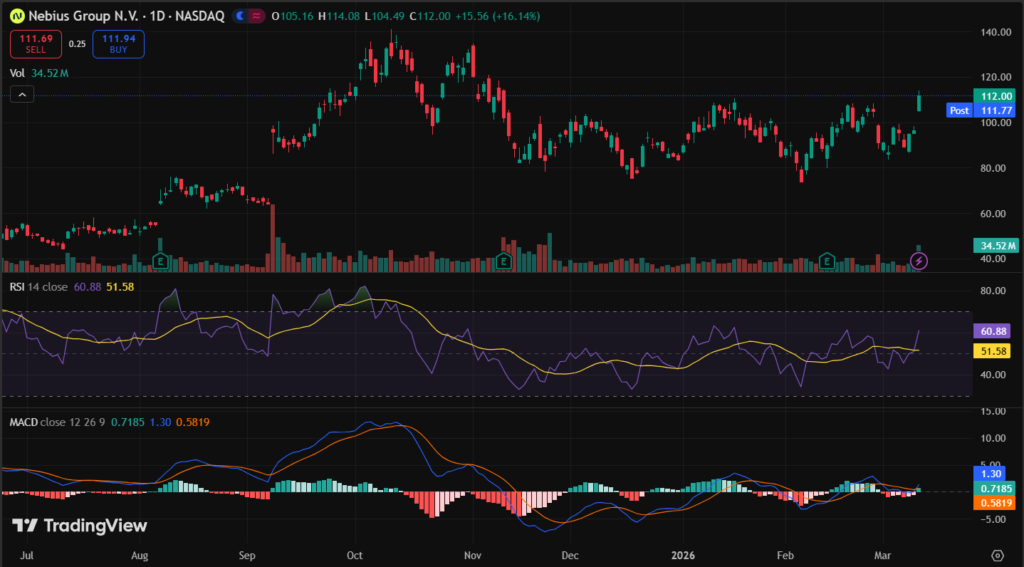The width and height of the screenshot is (1024, 567).
Task: Open the August earnings E marker
Action: click(159, 261)
